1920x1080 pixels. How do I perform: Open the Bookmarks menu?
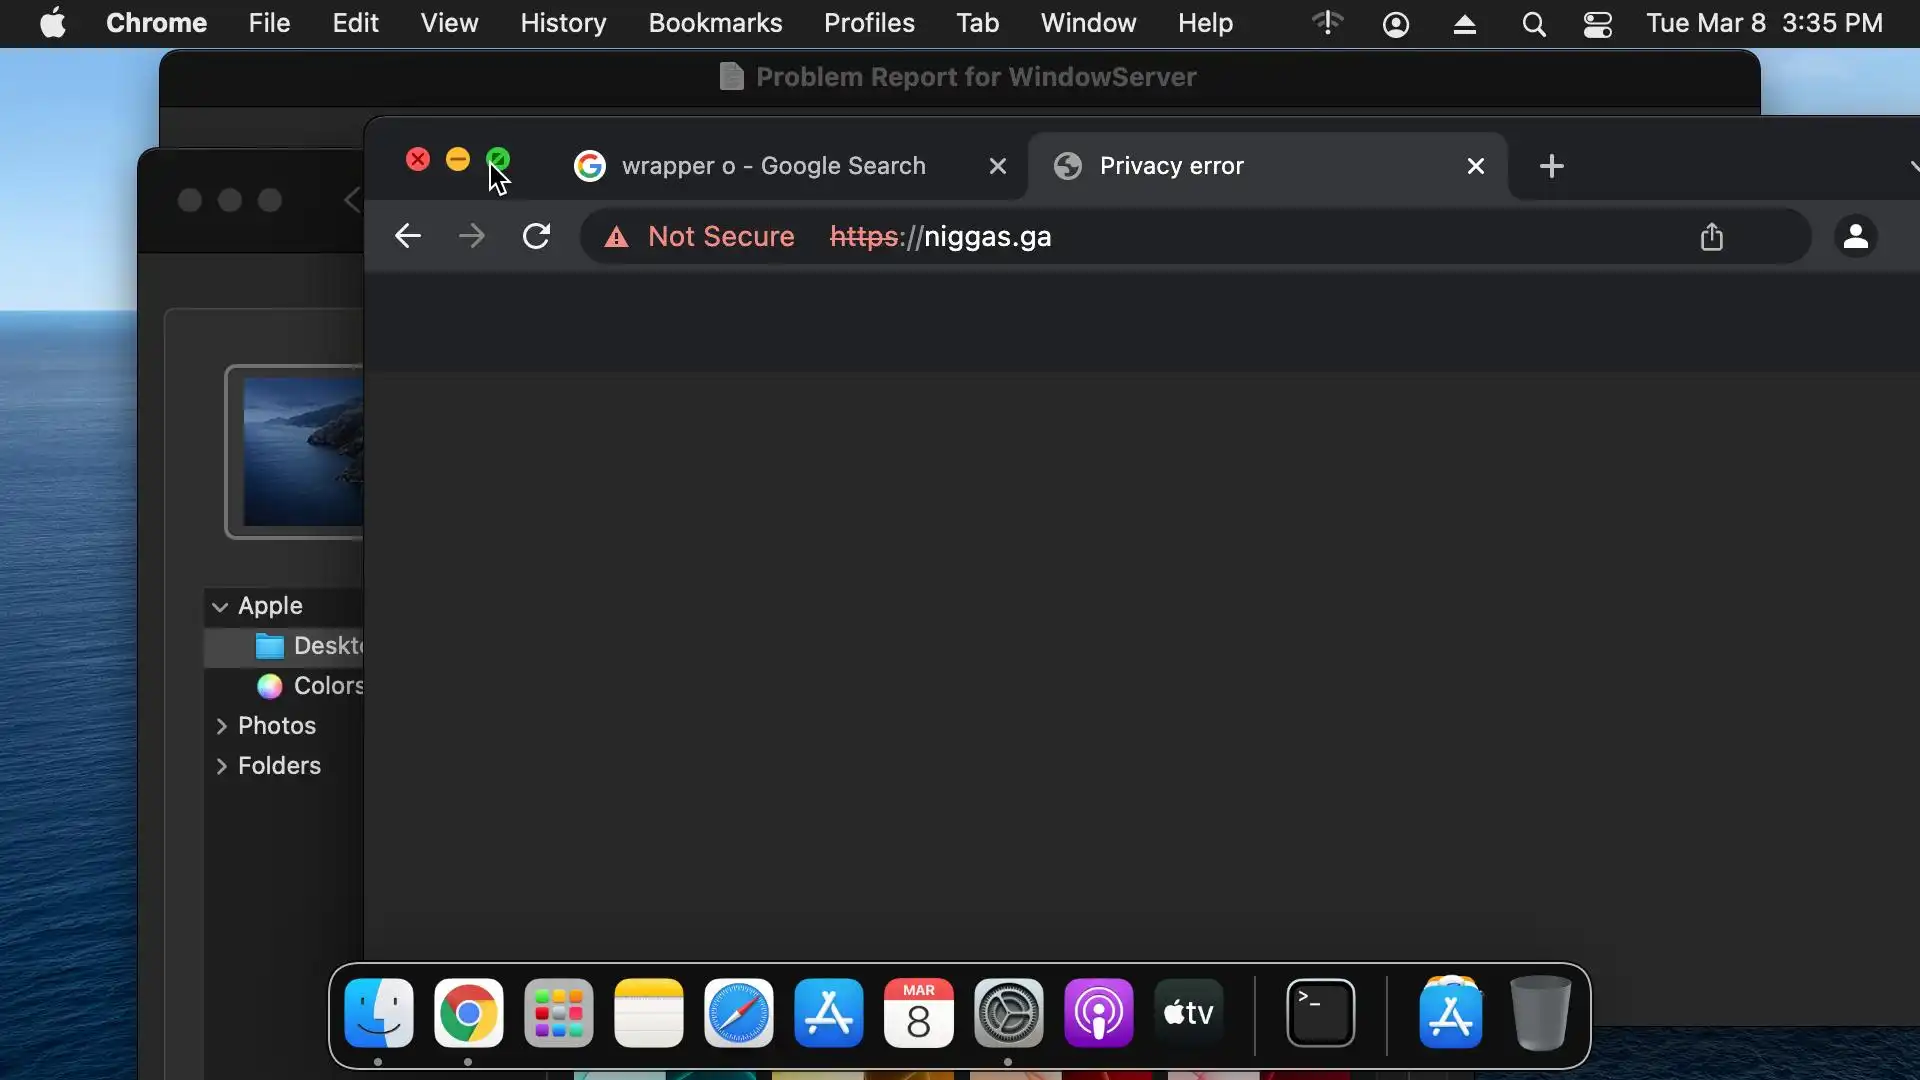tap(714, 23)
